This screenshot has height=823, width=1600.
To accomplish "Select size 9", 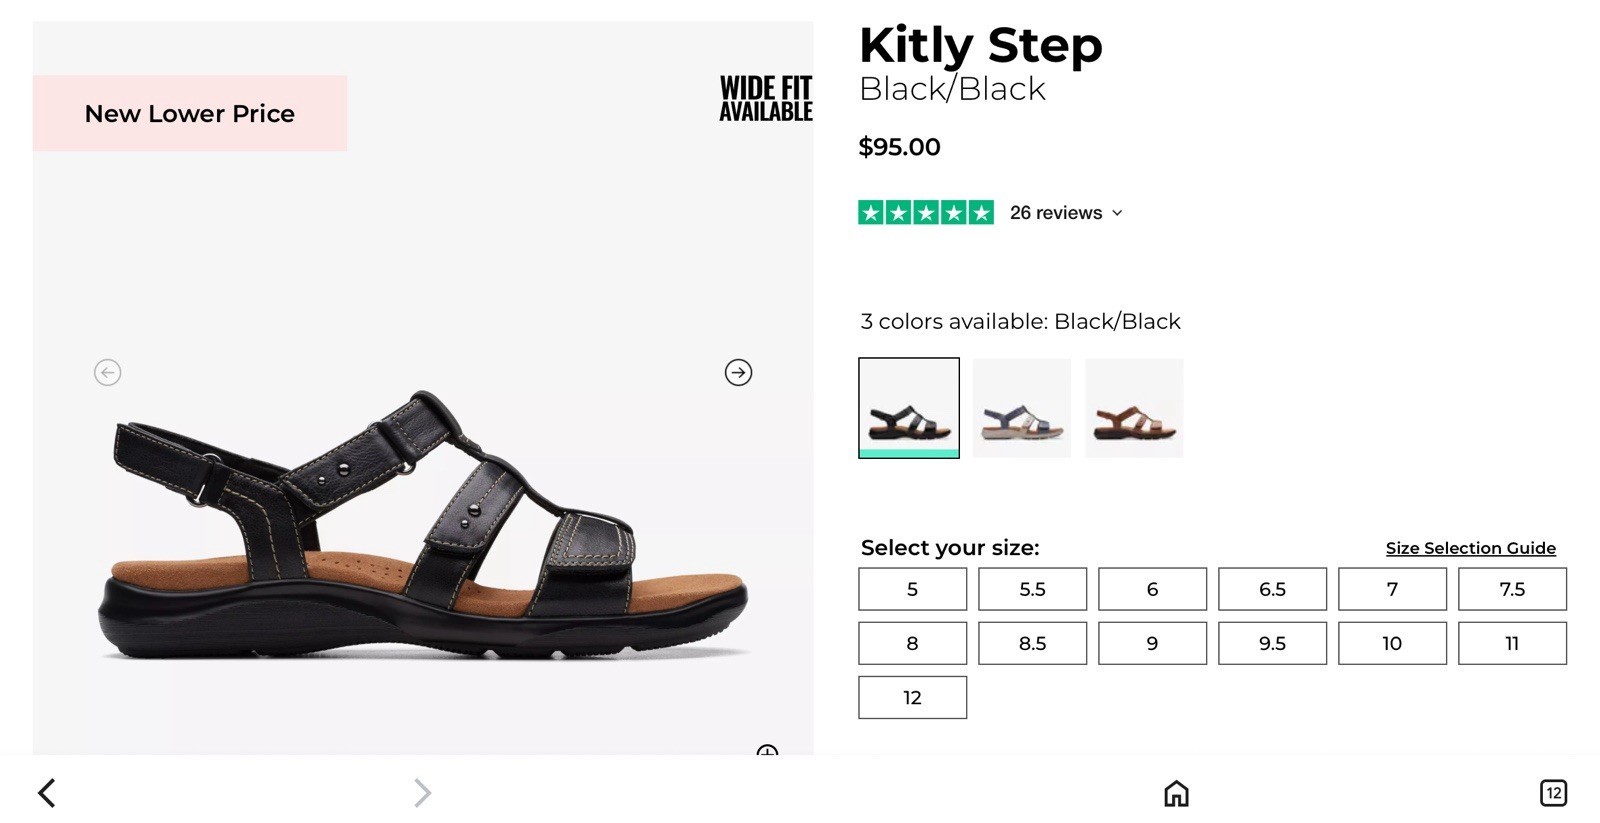I will [1152, 643].
